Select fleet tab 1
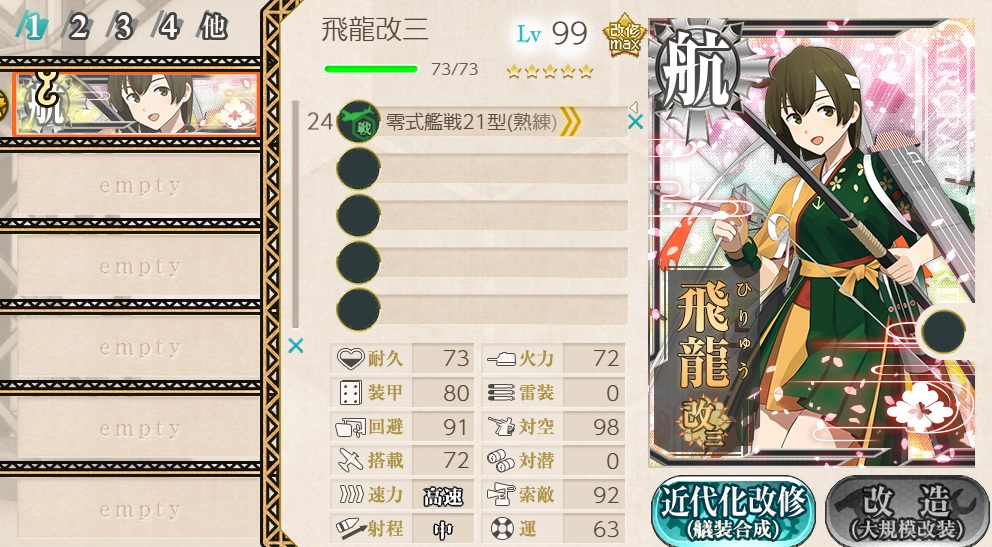Viewport: 992px width, 547px height. click(x=32, y=27)
